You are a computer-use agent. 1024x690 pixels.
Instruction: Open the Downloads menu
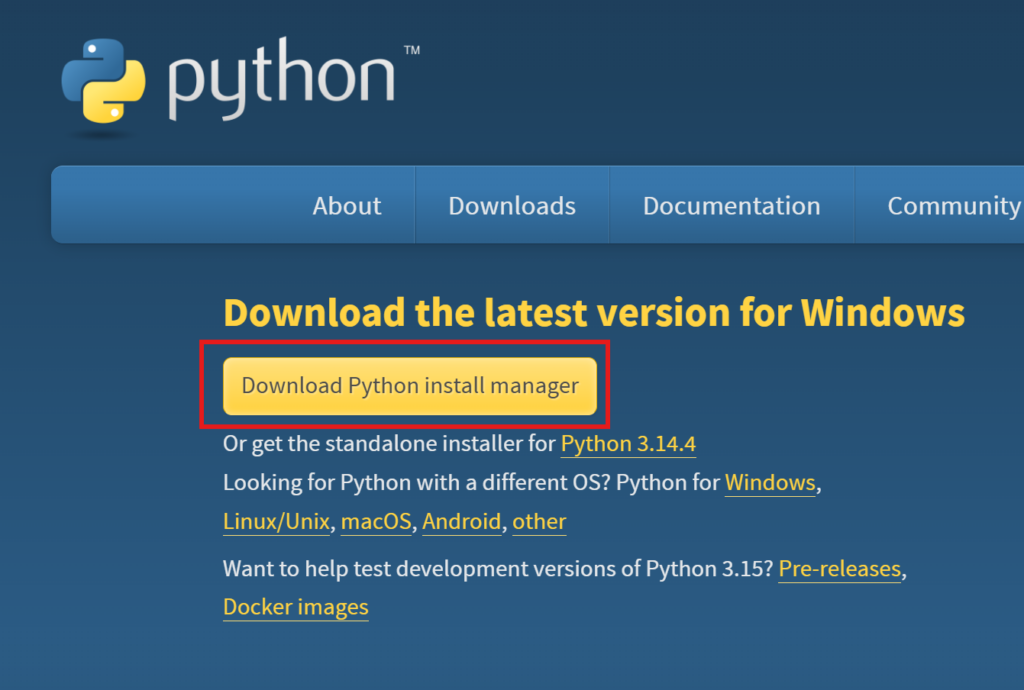click(512, 206)
